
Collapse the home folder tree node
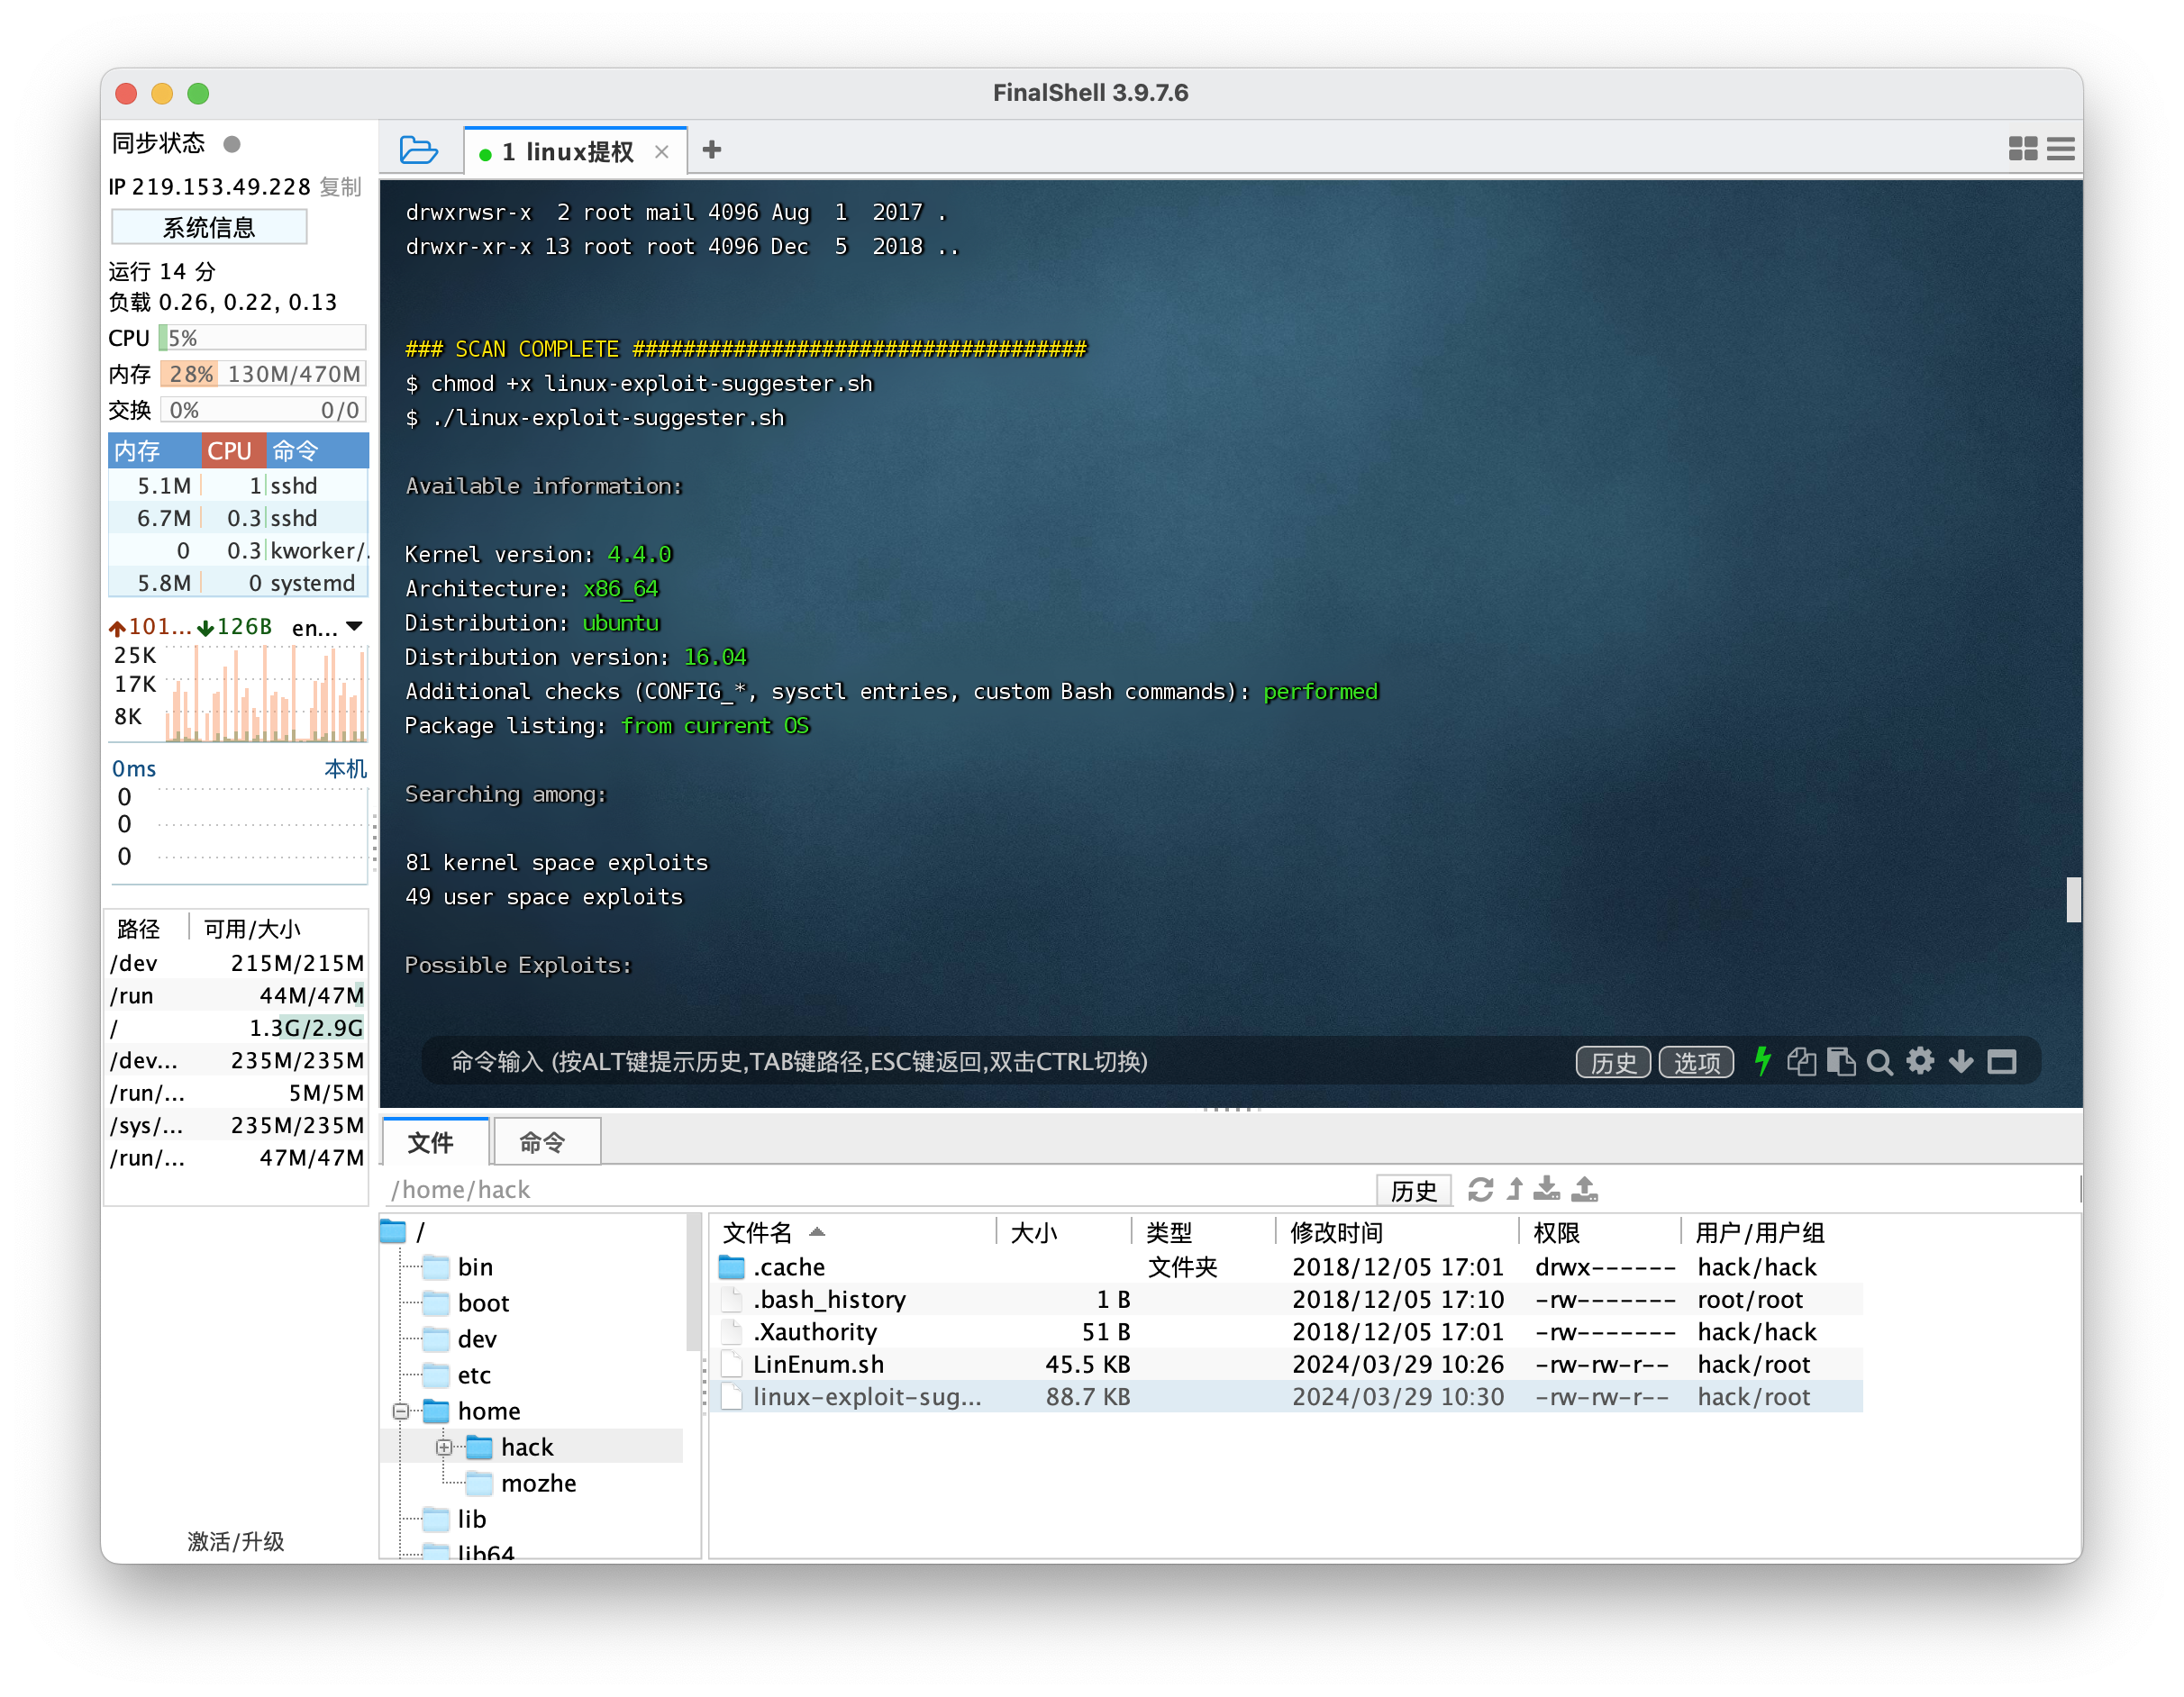(400, 1411)
